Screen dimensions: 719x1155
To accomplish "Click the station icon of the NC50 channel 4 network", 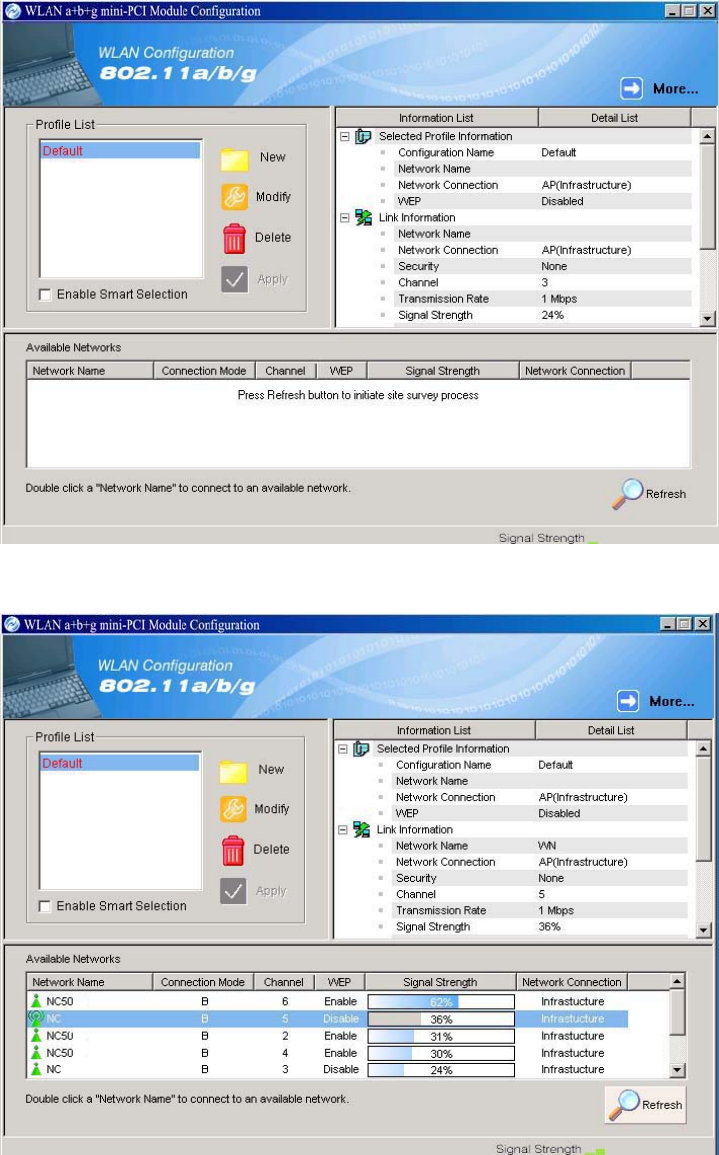I will pyautogui.click(x=36, y=1053).
